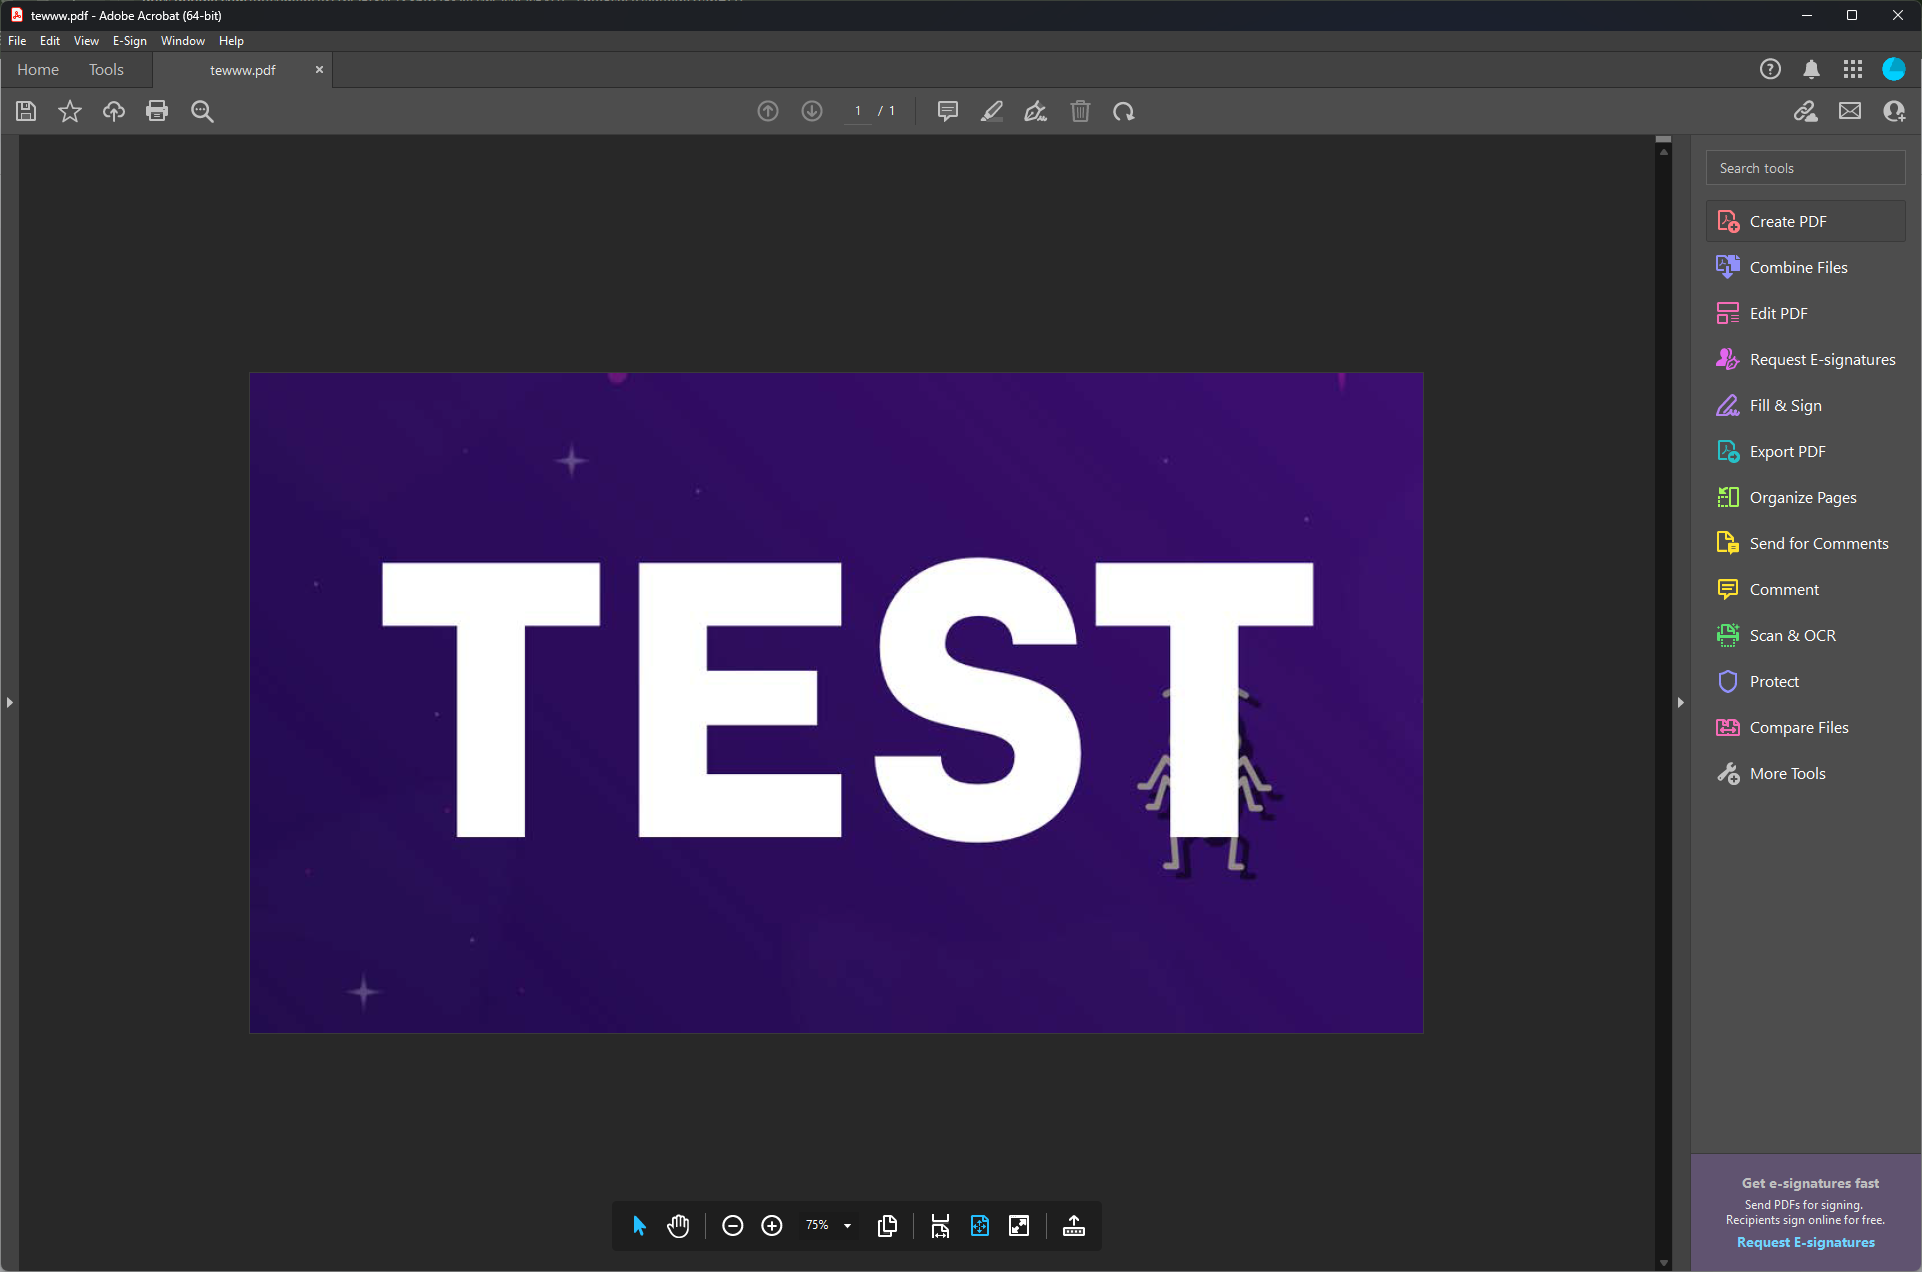Screen dimensions: 1922x1272
Task: Select the Highlight text pen tool
Action: [991, 111]
